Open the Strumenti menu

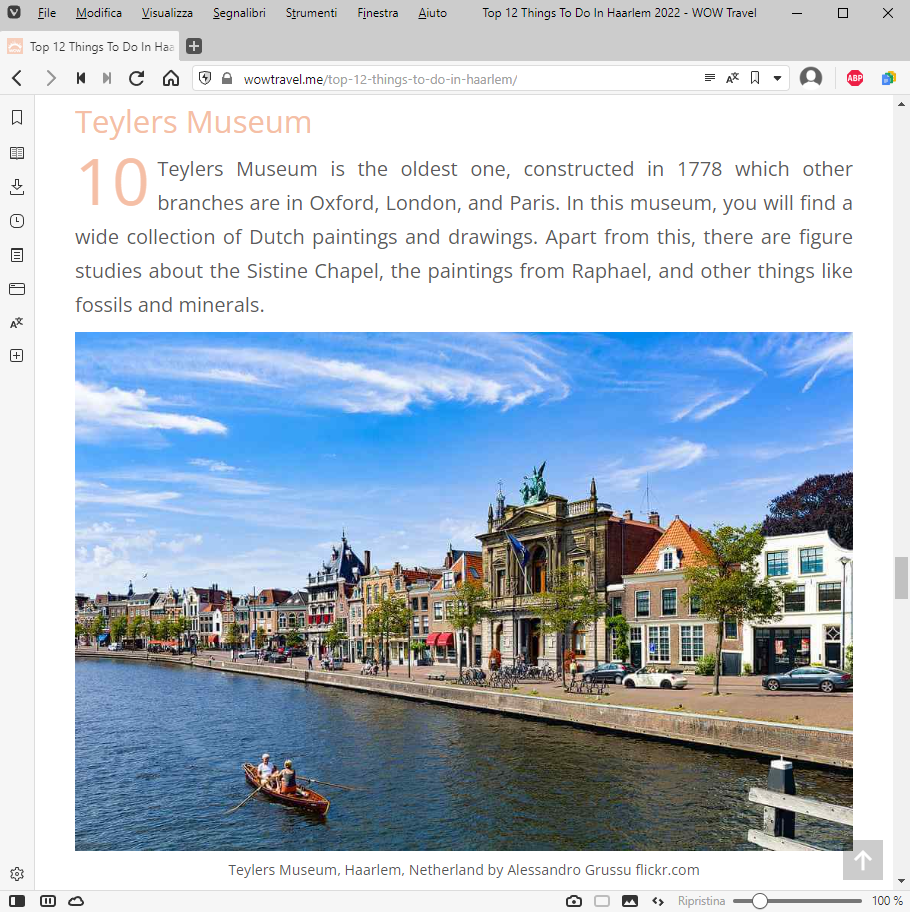(x=311, y=13)
